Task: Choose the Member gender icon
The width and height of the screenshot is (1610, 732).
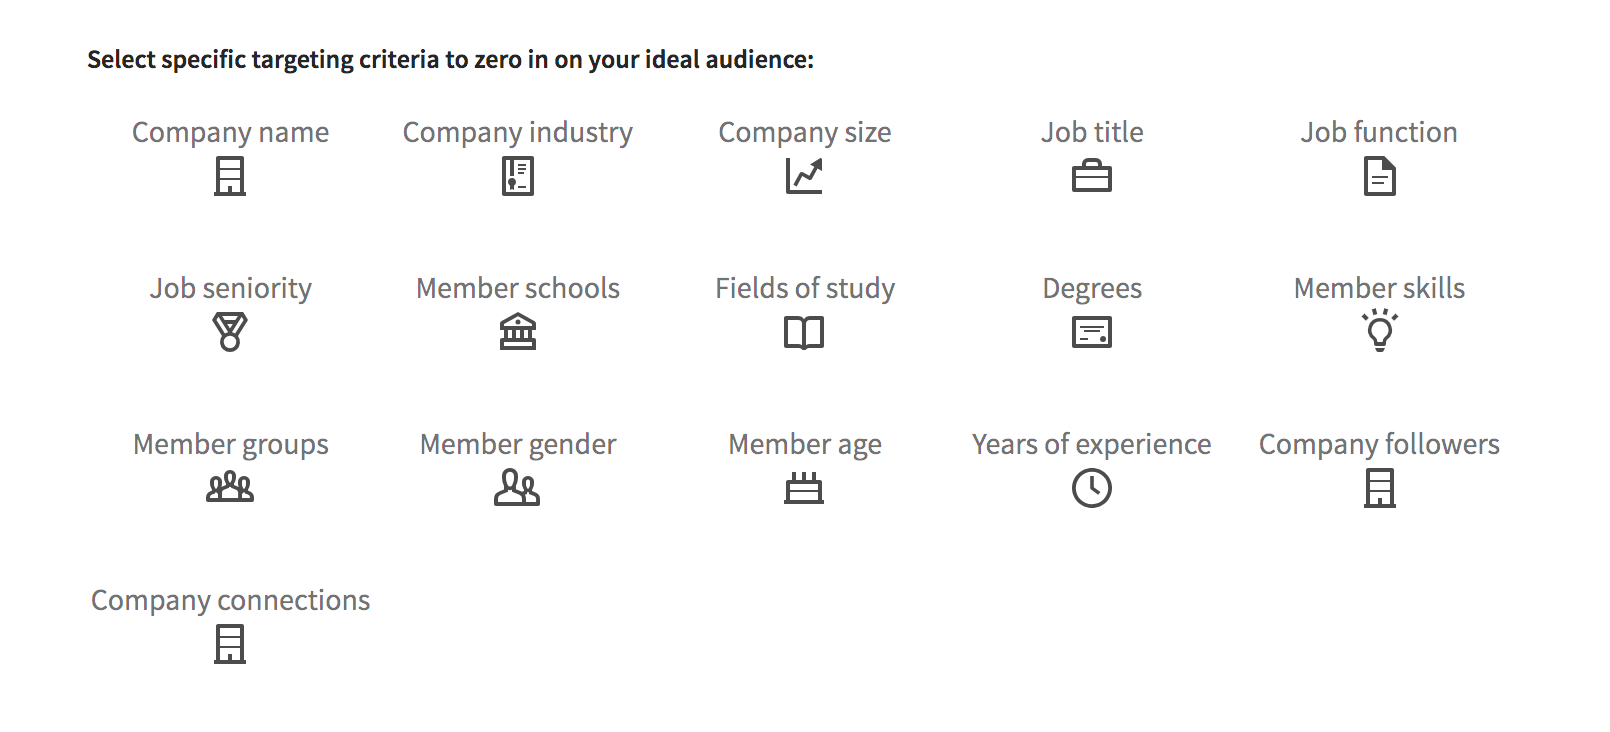Action: [x=517, y=488]
